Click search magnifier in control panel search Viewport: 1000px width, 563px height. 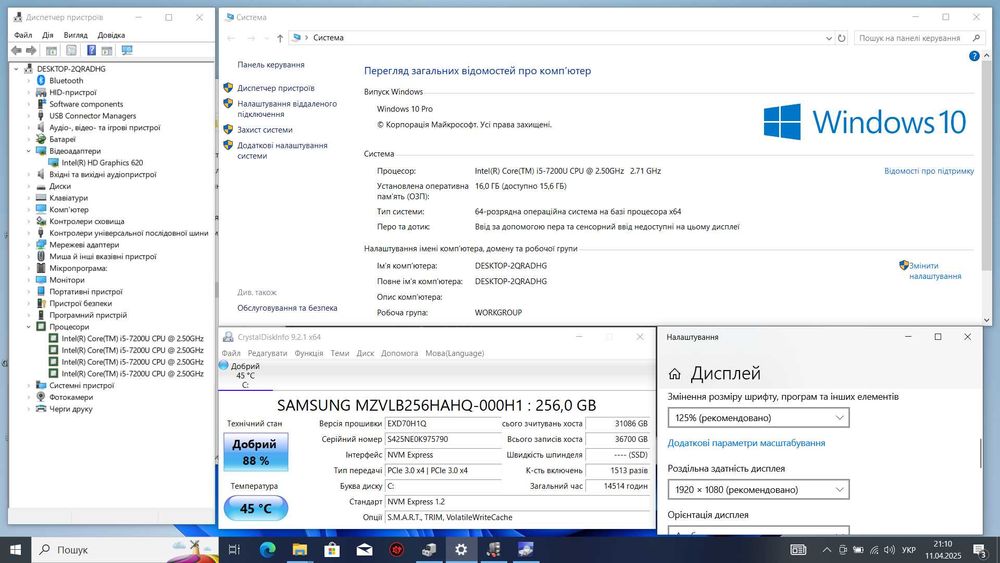point(976,38)
